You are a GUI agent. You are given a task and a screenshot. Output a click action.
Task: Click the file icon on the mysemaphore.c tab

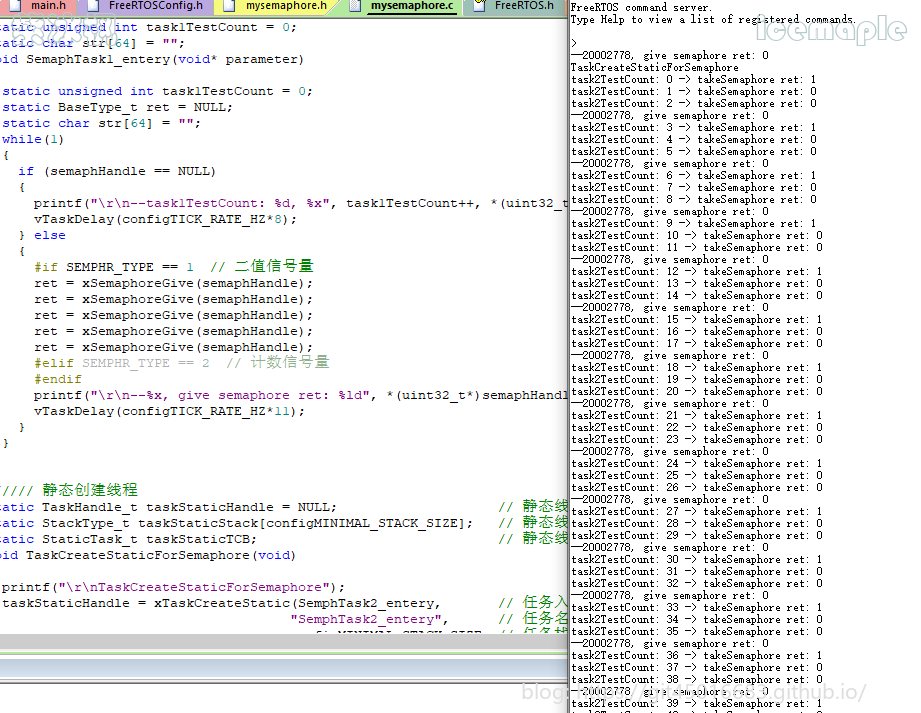click(355, 6)
